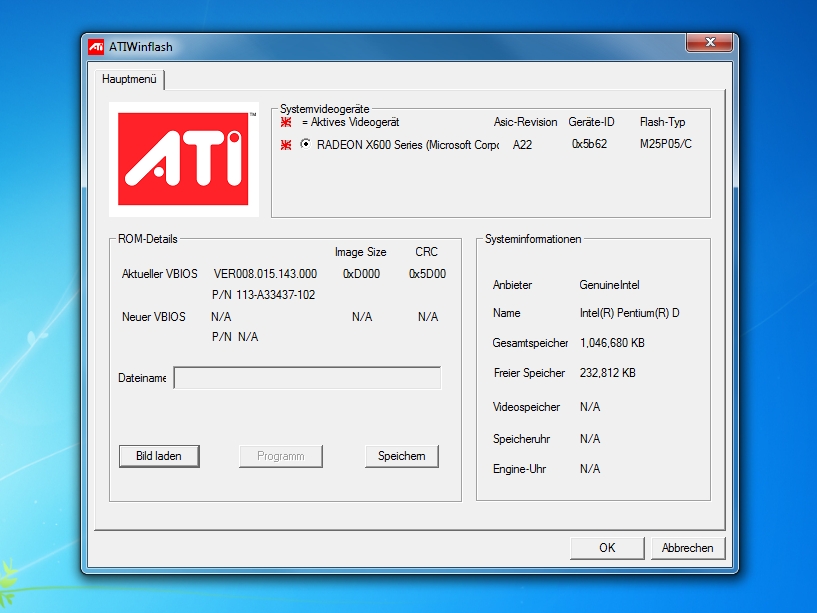The height and width of the screenshot is (613, 817).
Task: Click the CRC value 0x5D00
Action: [x=427, y=274]
